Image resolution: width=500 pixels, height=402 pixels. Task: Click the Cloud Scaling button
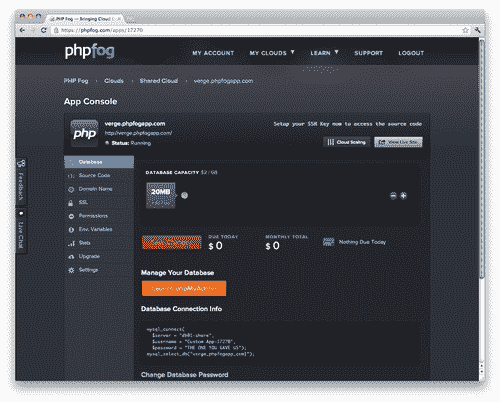(x=347, y=142)
